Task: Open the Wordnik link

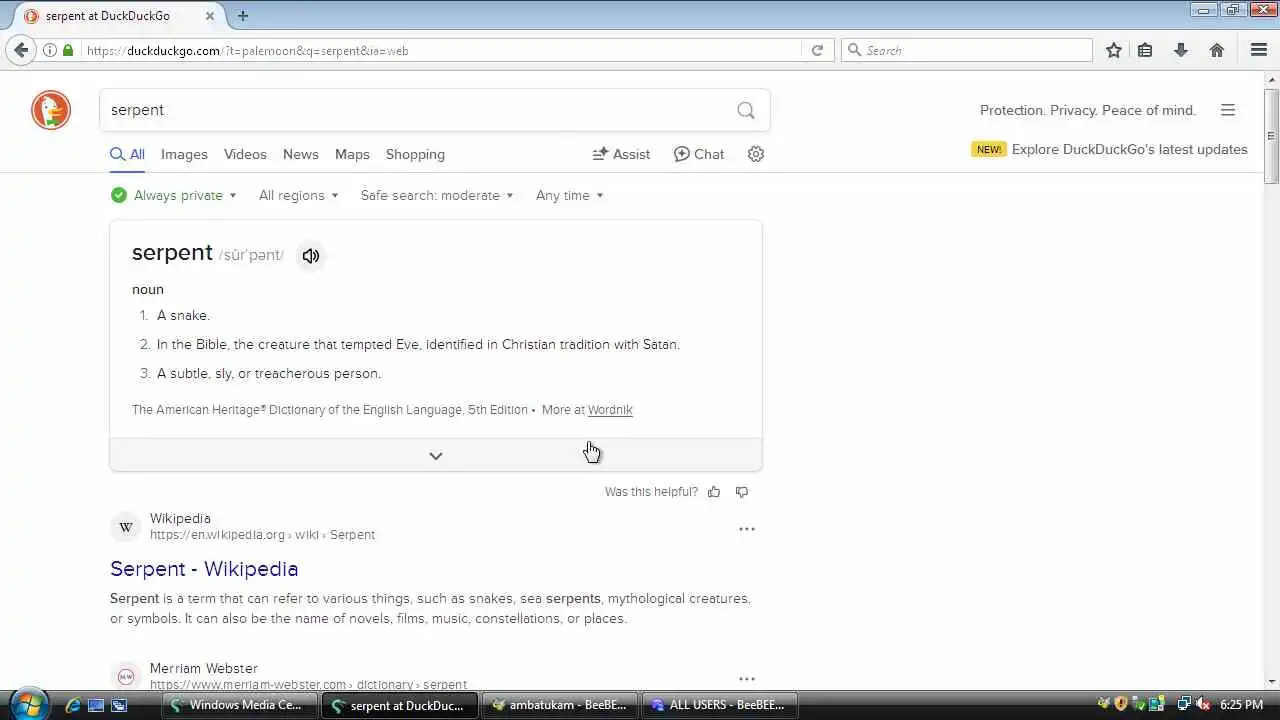Action: [x=610, y=410]
